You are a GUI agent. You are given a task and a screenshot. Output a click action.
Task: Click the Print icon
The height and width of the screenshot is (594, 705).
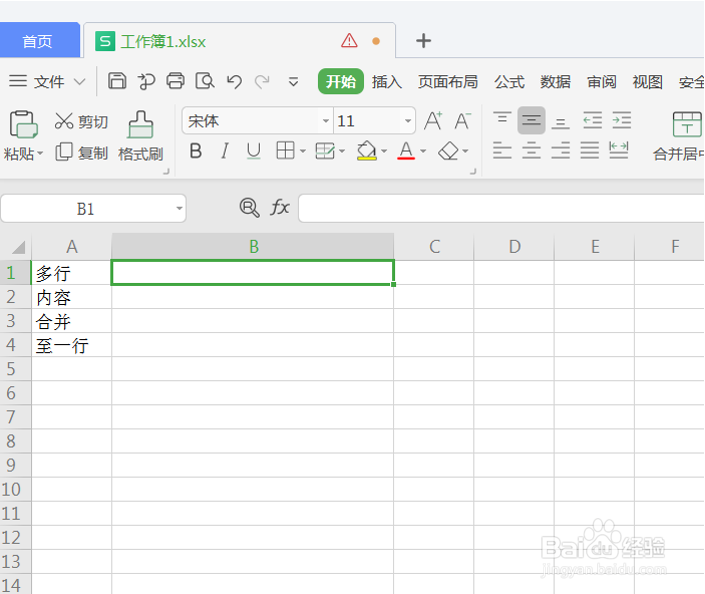coord(175,81)
